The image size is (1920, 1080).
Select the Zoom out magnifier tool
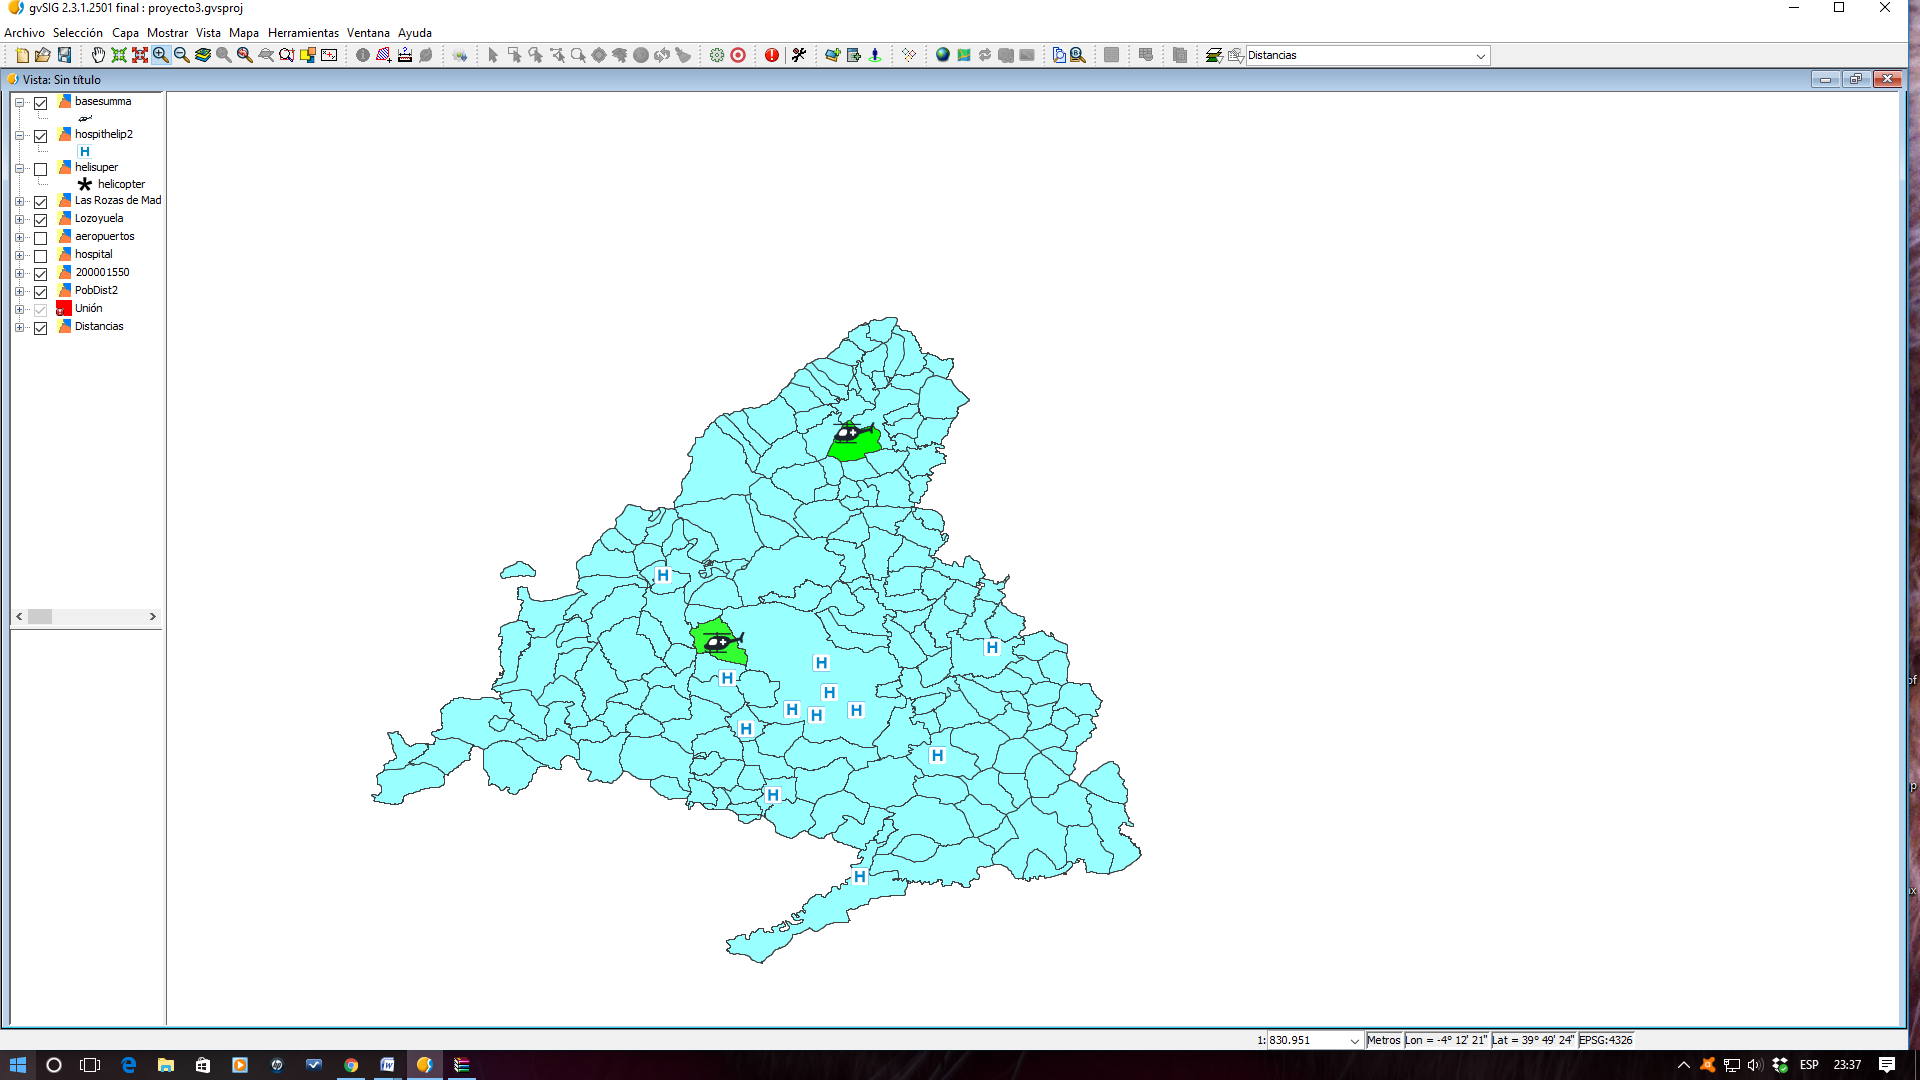182,55
